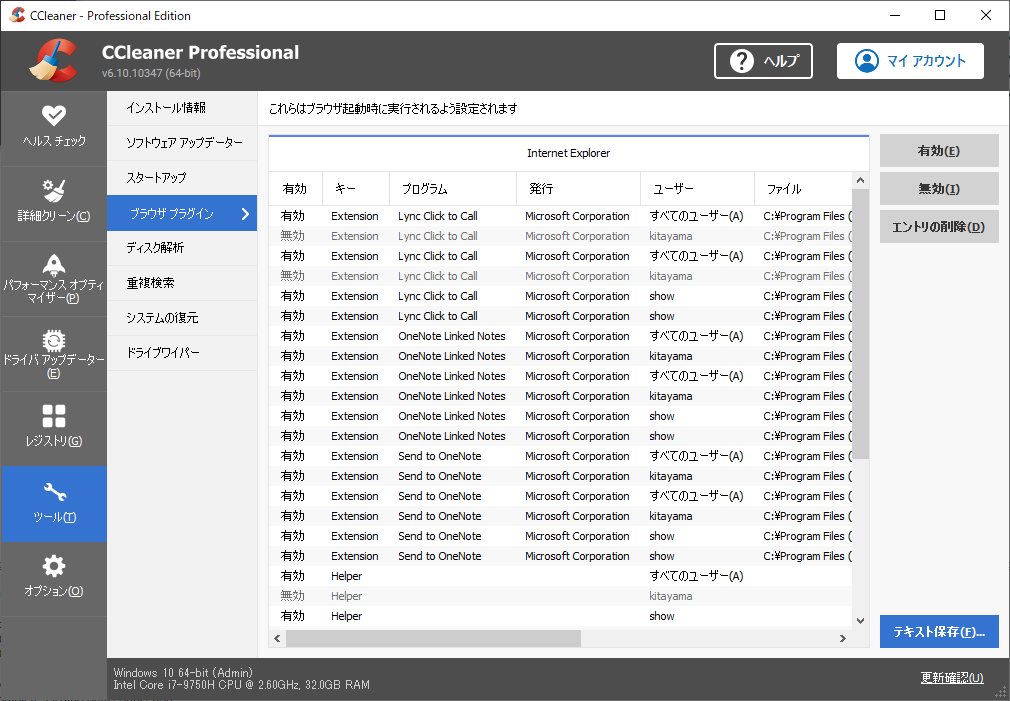Click 更新確認(U) link

952,678
